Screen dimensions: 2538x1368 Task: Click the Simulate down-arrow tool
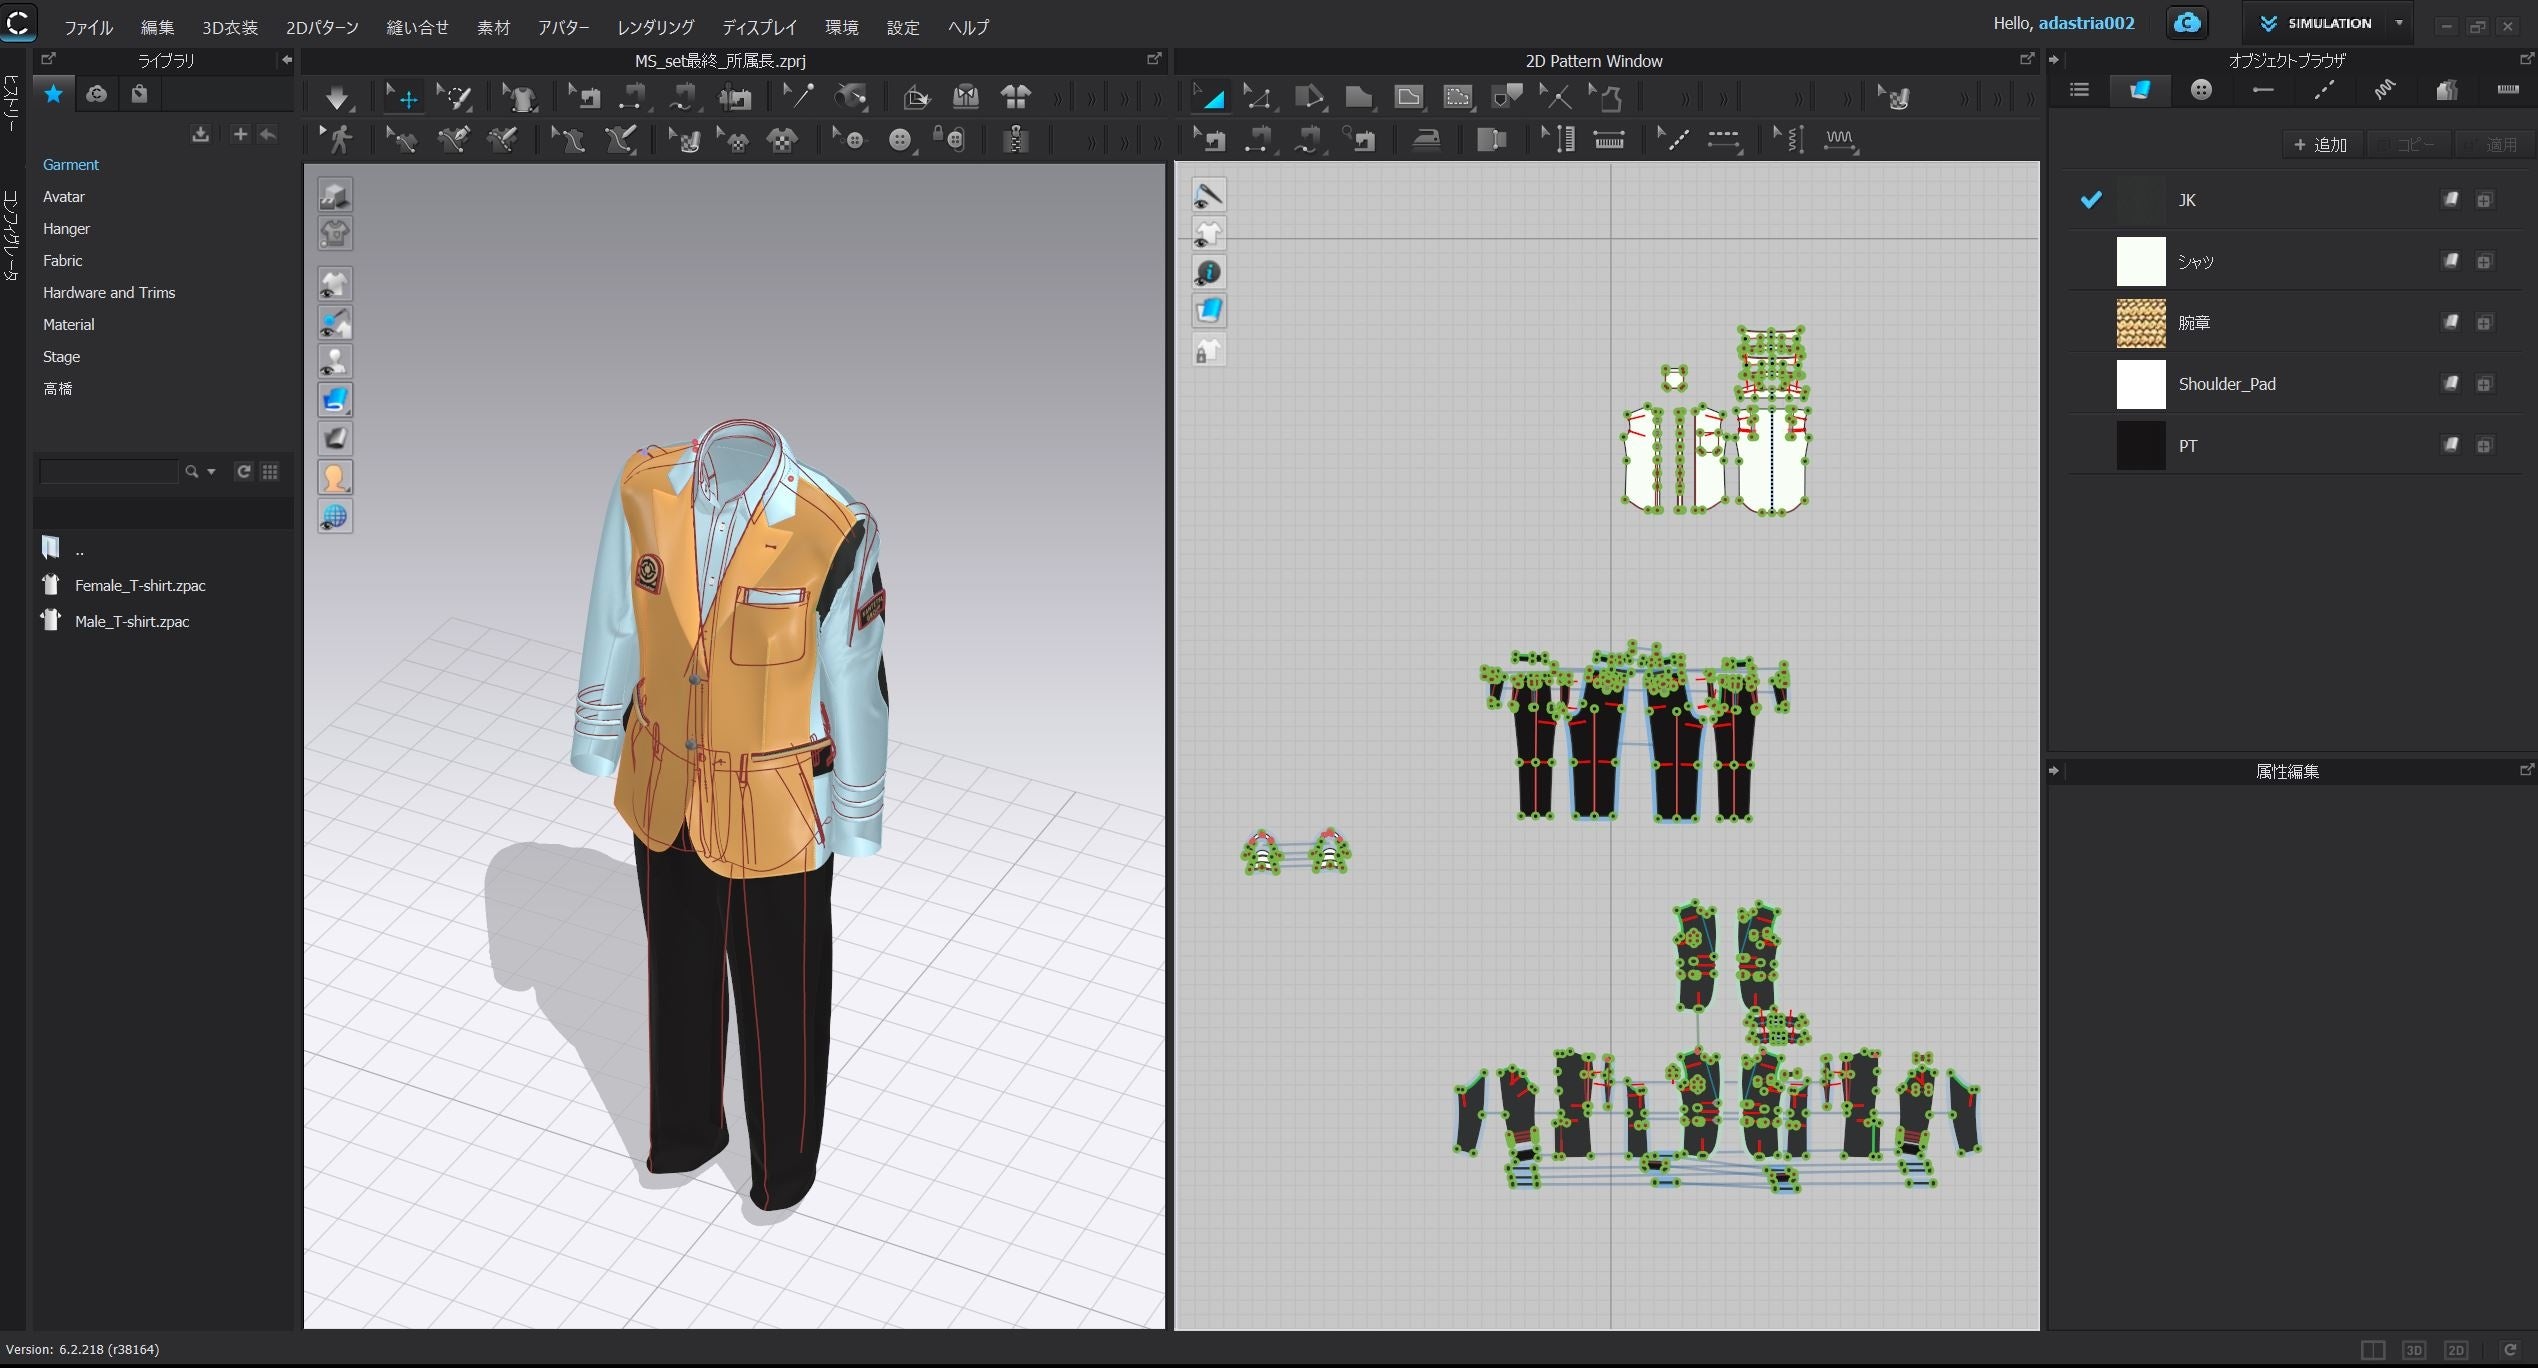click(x=337, y=97)
